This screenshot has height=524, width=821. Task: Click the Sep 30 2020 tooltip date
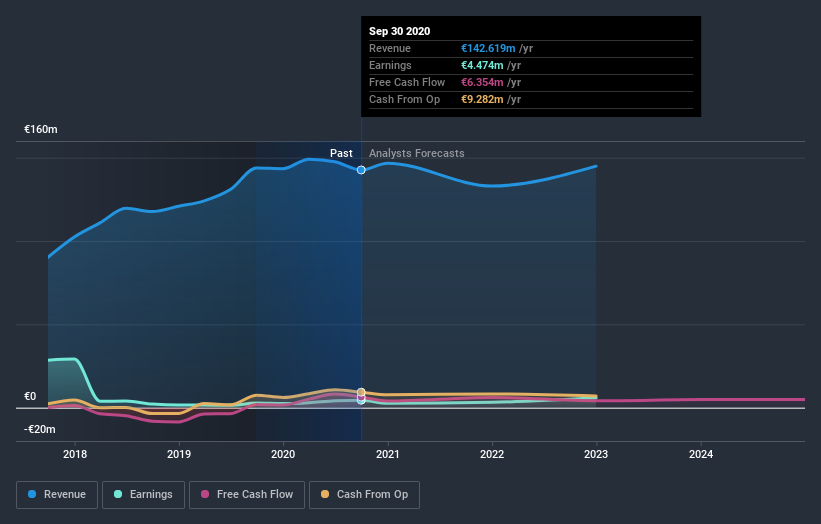[x=400, y=31]
